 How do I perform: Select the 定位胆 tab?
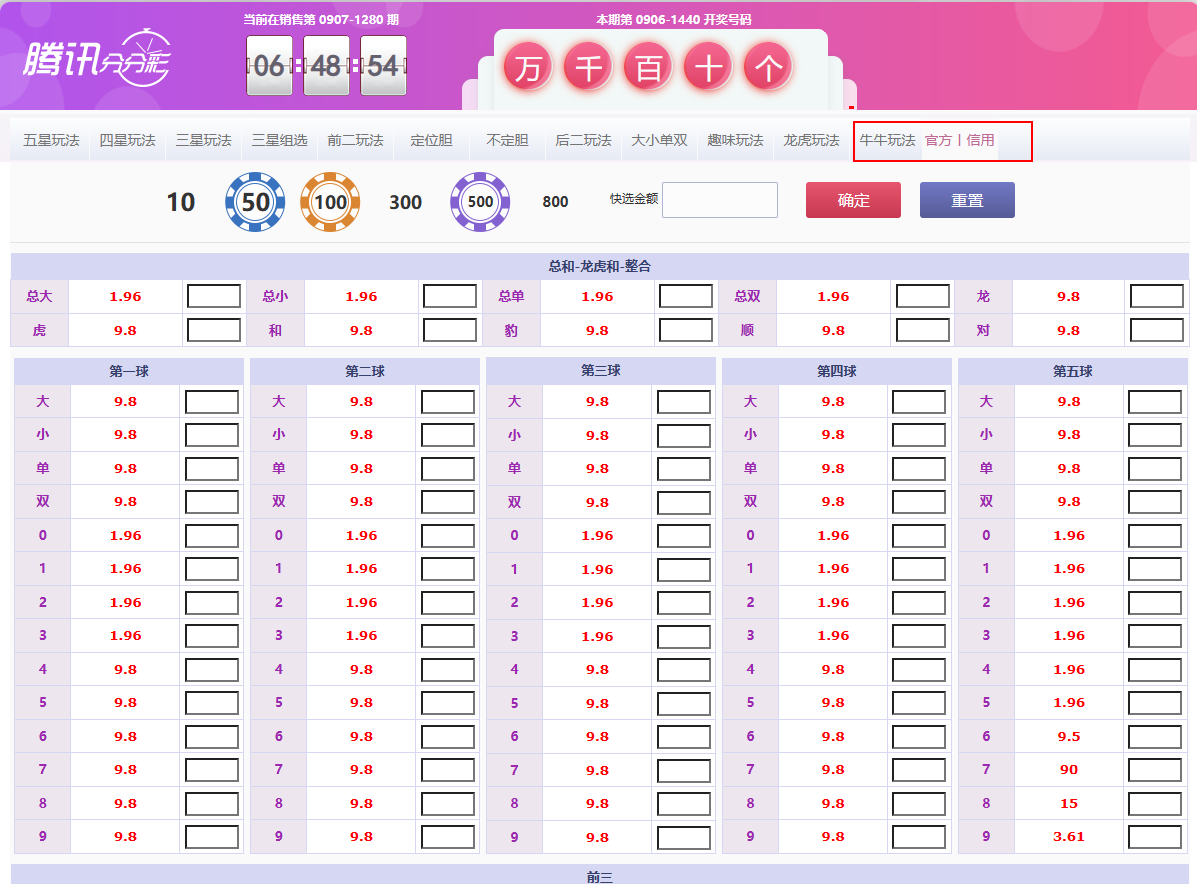(x=431, y=140)
